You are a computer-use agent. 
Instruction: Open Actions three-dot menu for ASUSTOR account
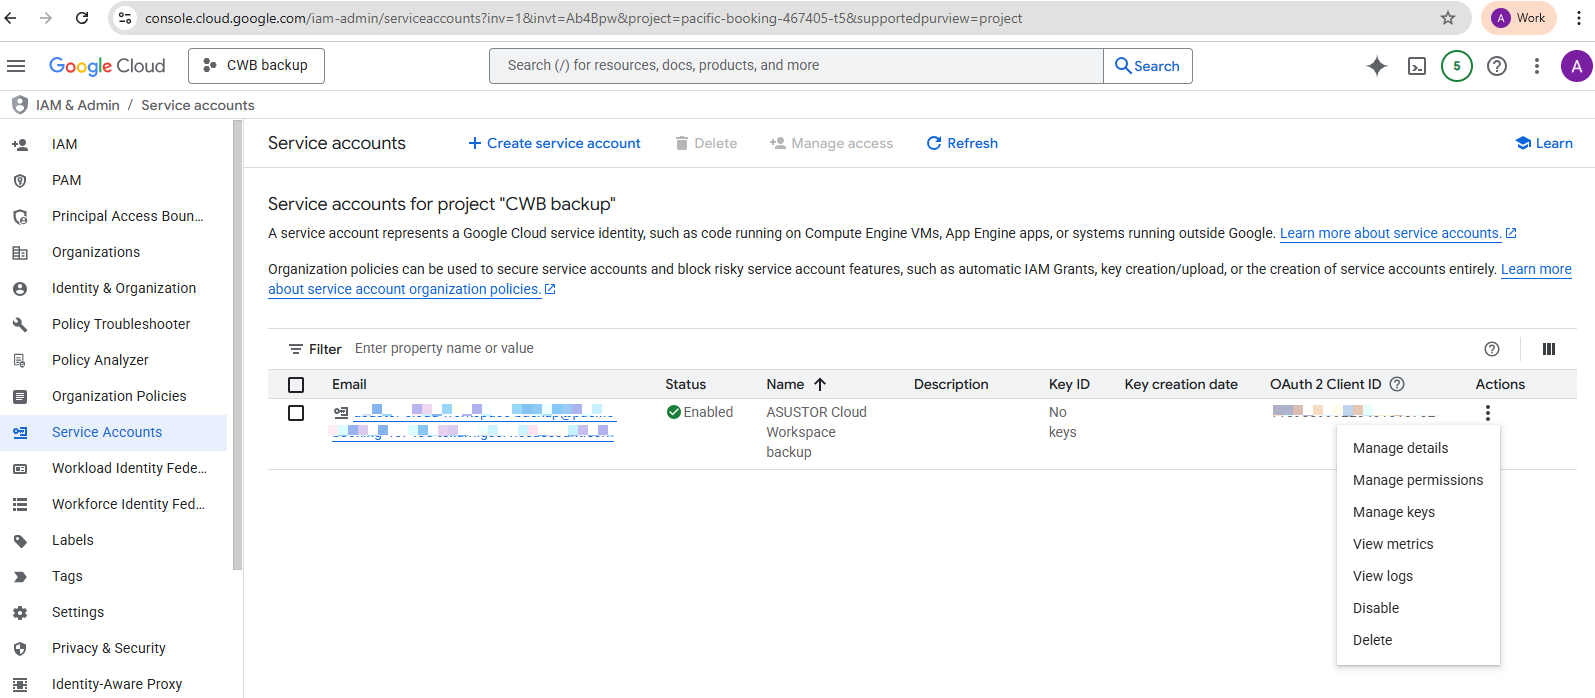point(1488,413)
